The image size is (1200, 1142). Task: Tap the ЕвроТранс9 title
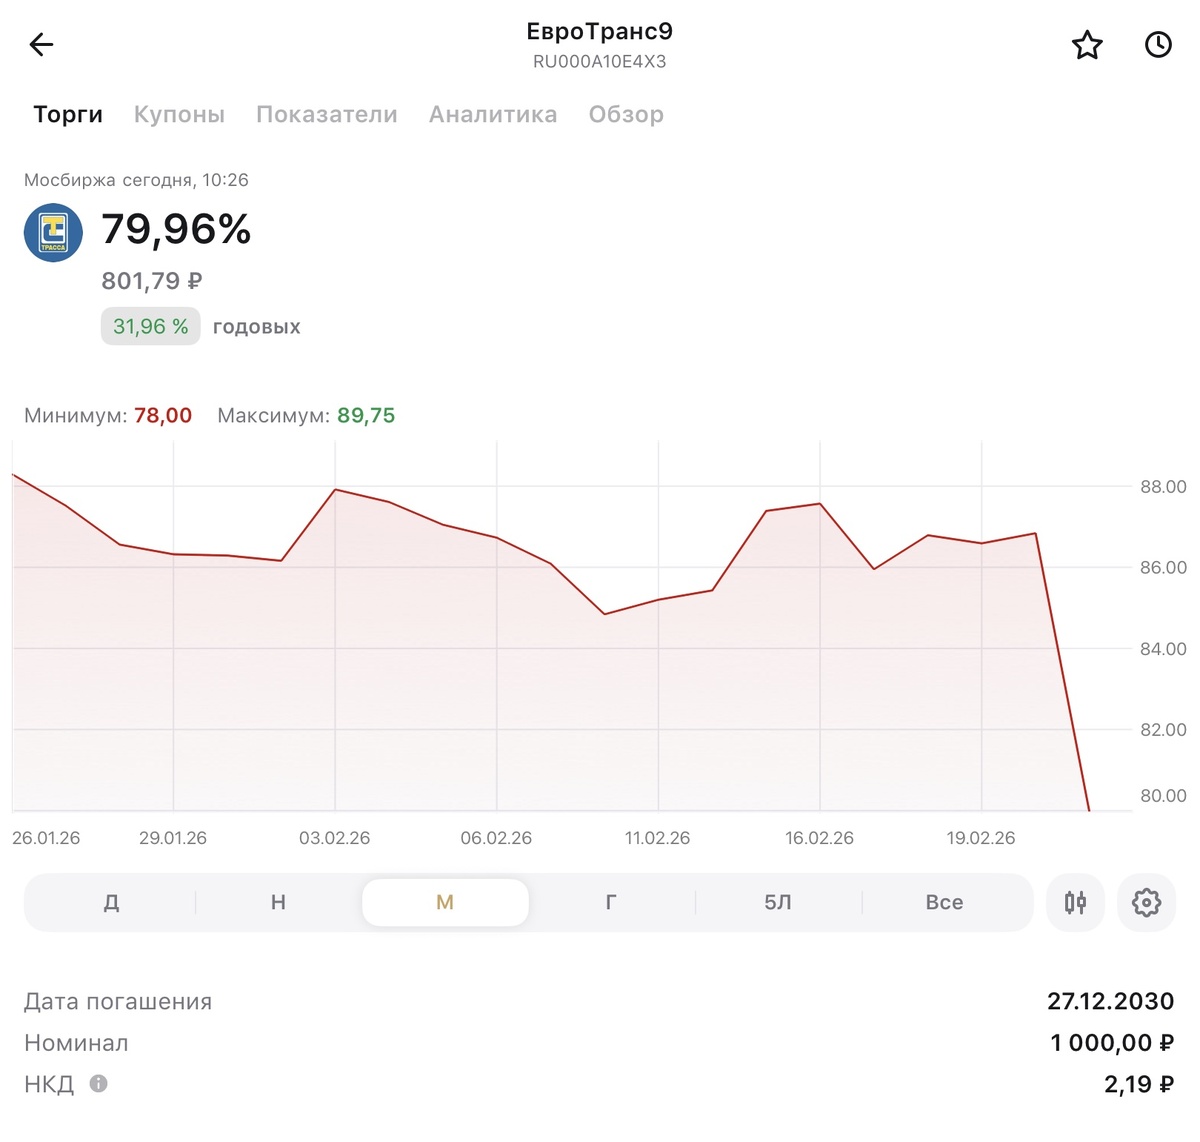point(599,32)
